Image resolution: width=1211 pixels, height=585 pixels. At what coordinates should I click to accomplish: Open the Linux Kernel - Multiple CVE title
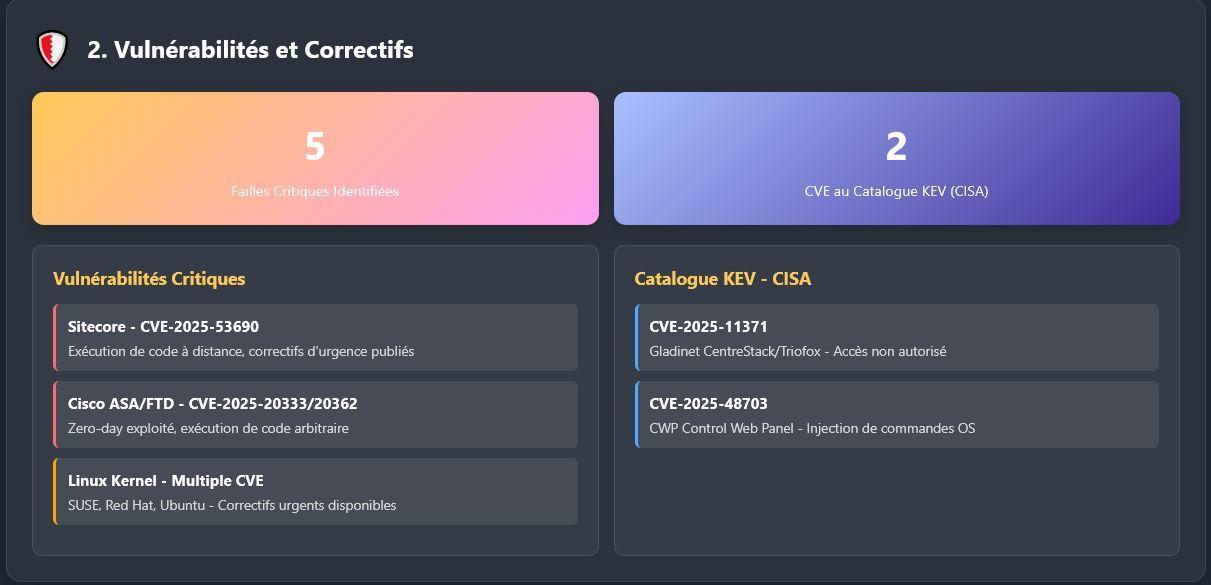coord(166,481)
